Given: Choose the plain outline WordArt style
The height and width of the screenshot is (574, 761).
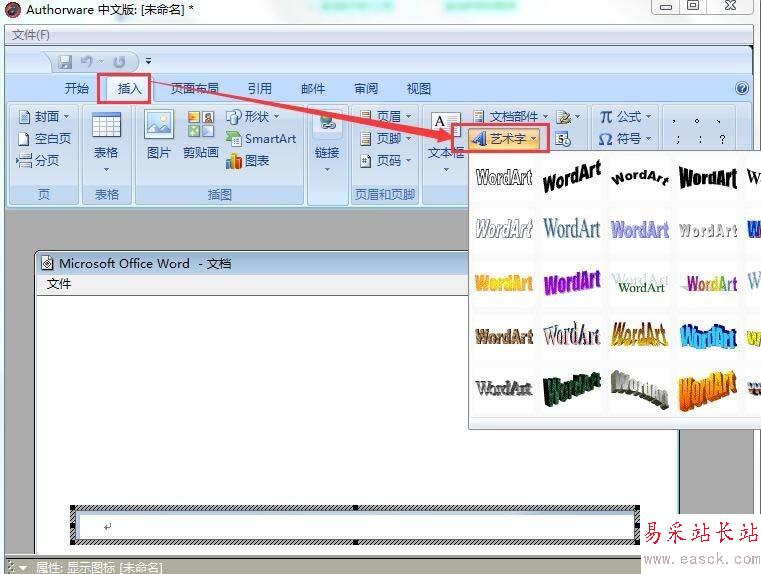Looking at the screenshot, I should 504,177.
